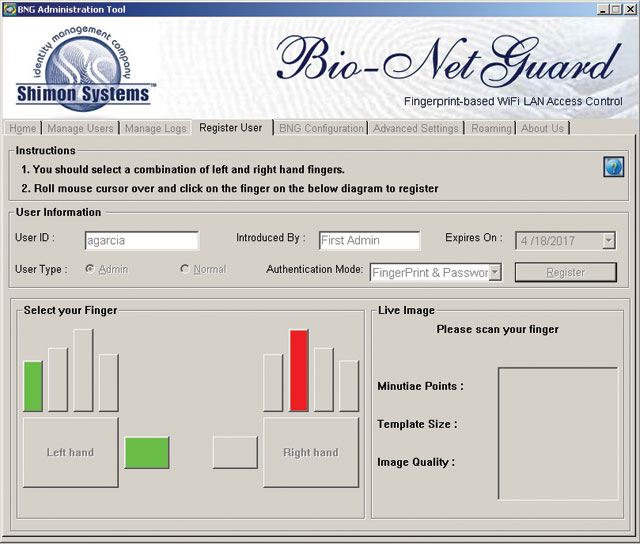
Task: Open the Manage Logs tab
Action: (156, 128)
